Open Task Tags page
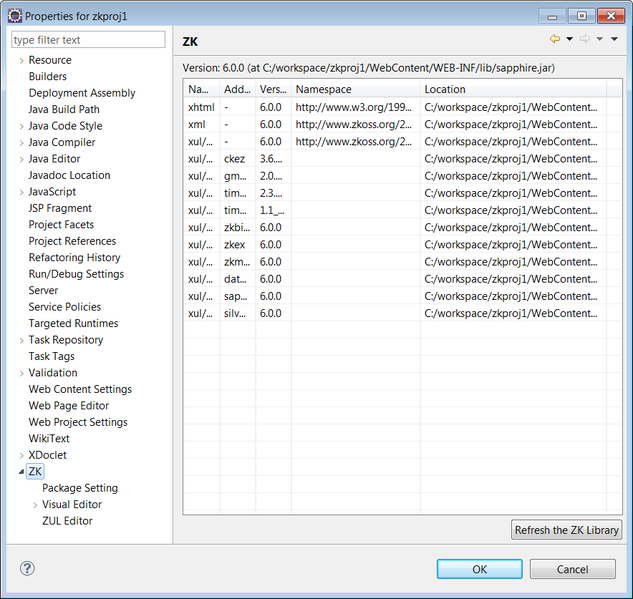This screenshot has height=599, width=633. coord(52,356)
